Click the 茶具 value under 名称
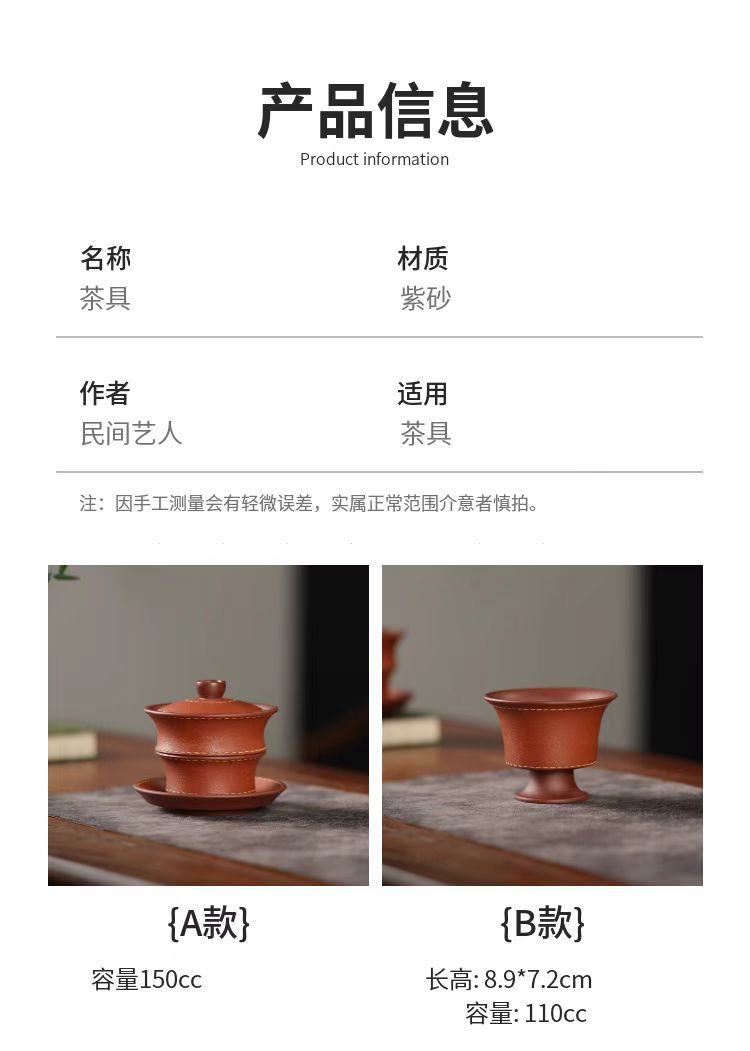Screen dimensions: 750x1051 pos(105,298)
